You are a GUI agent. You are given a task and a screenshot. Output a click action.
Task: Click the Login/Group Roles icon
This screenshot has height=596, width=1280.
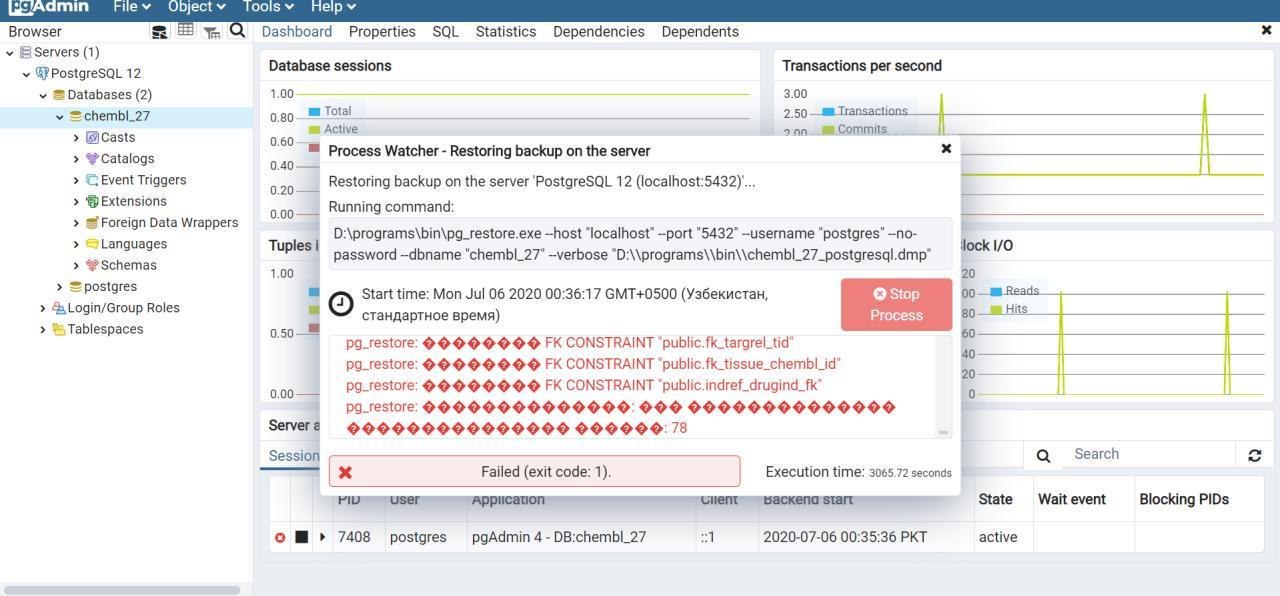(x=58, y=308)
